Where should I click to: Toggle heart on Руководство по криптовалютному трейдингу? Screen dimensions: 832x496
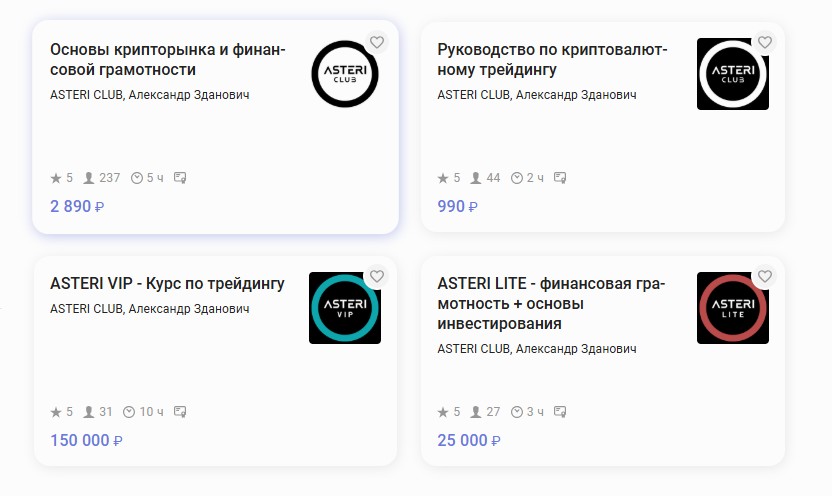point(765,42)
